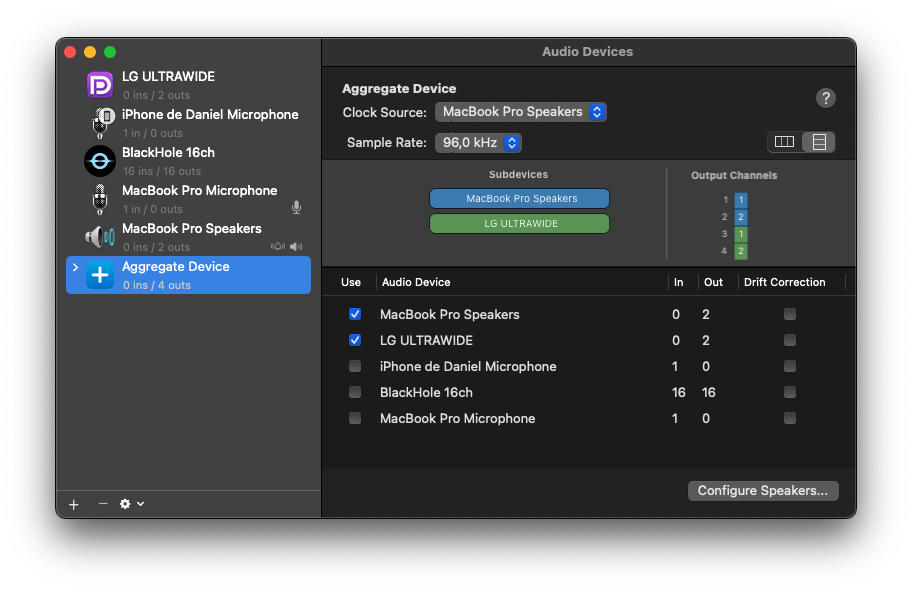Enable Drift Correction for MacBook Pro Microphone
The width and height of the screenshot is (912, 592).
[790, 418]
